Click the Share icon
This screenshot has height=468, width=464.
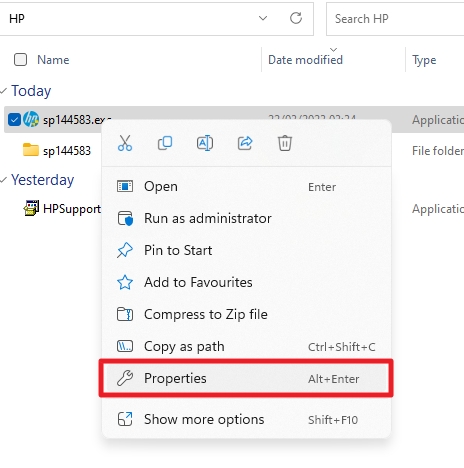[x=245, y=143]
